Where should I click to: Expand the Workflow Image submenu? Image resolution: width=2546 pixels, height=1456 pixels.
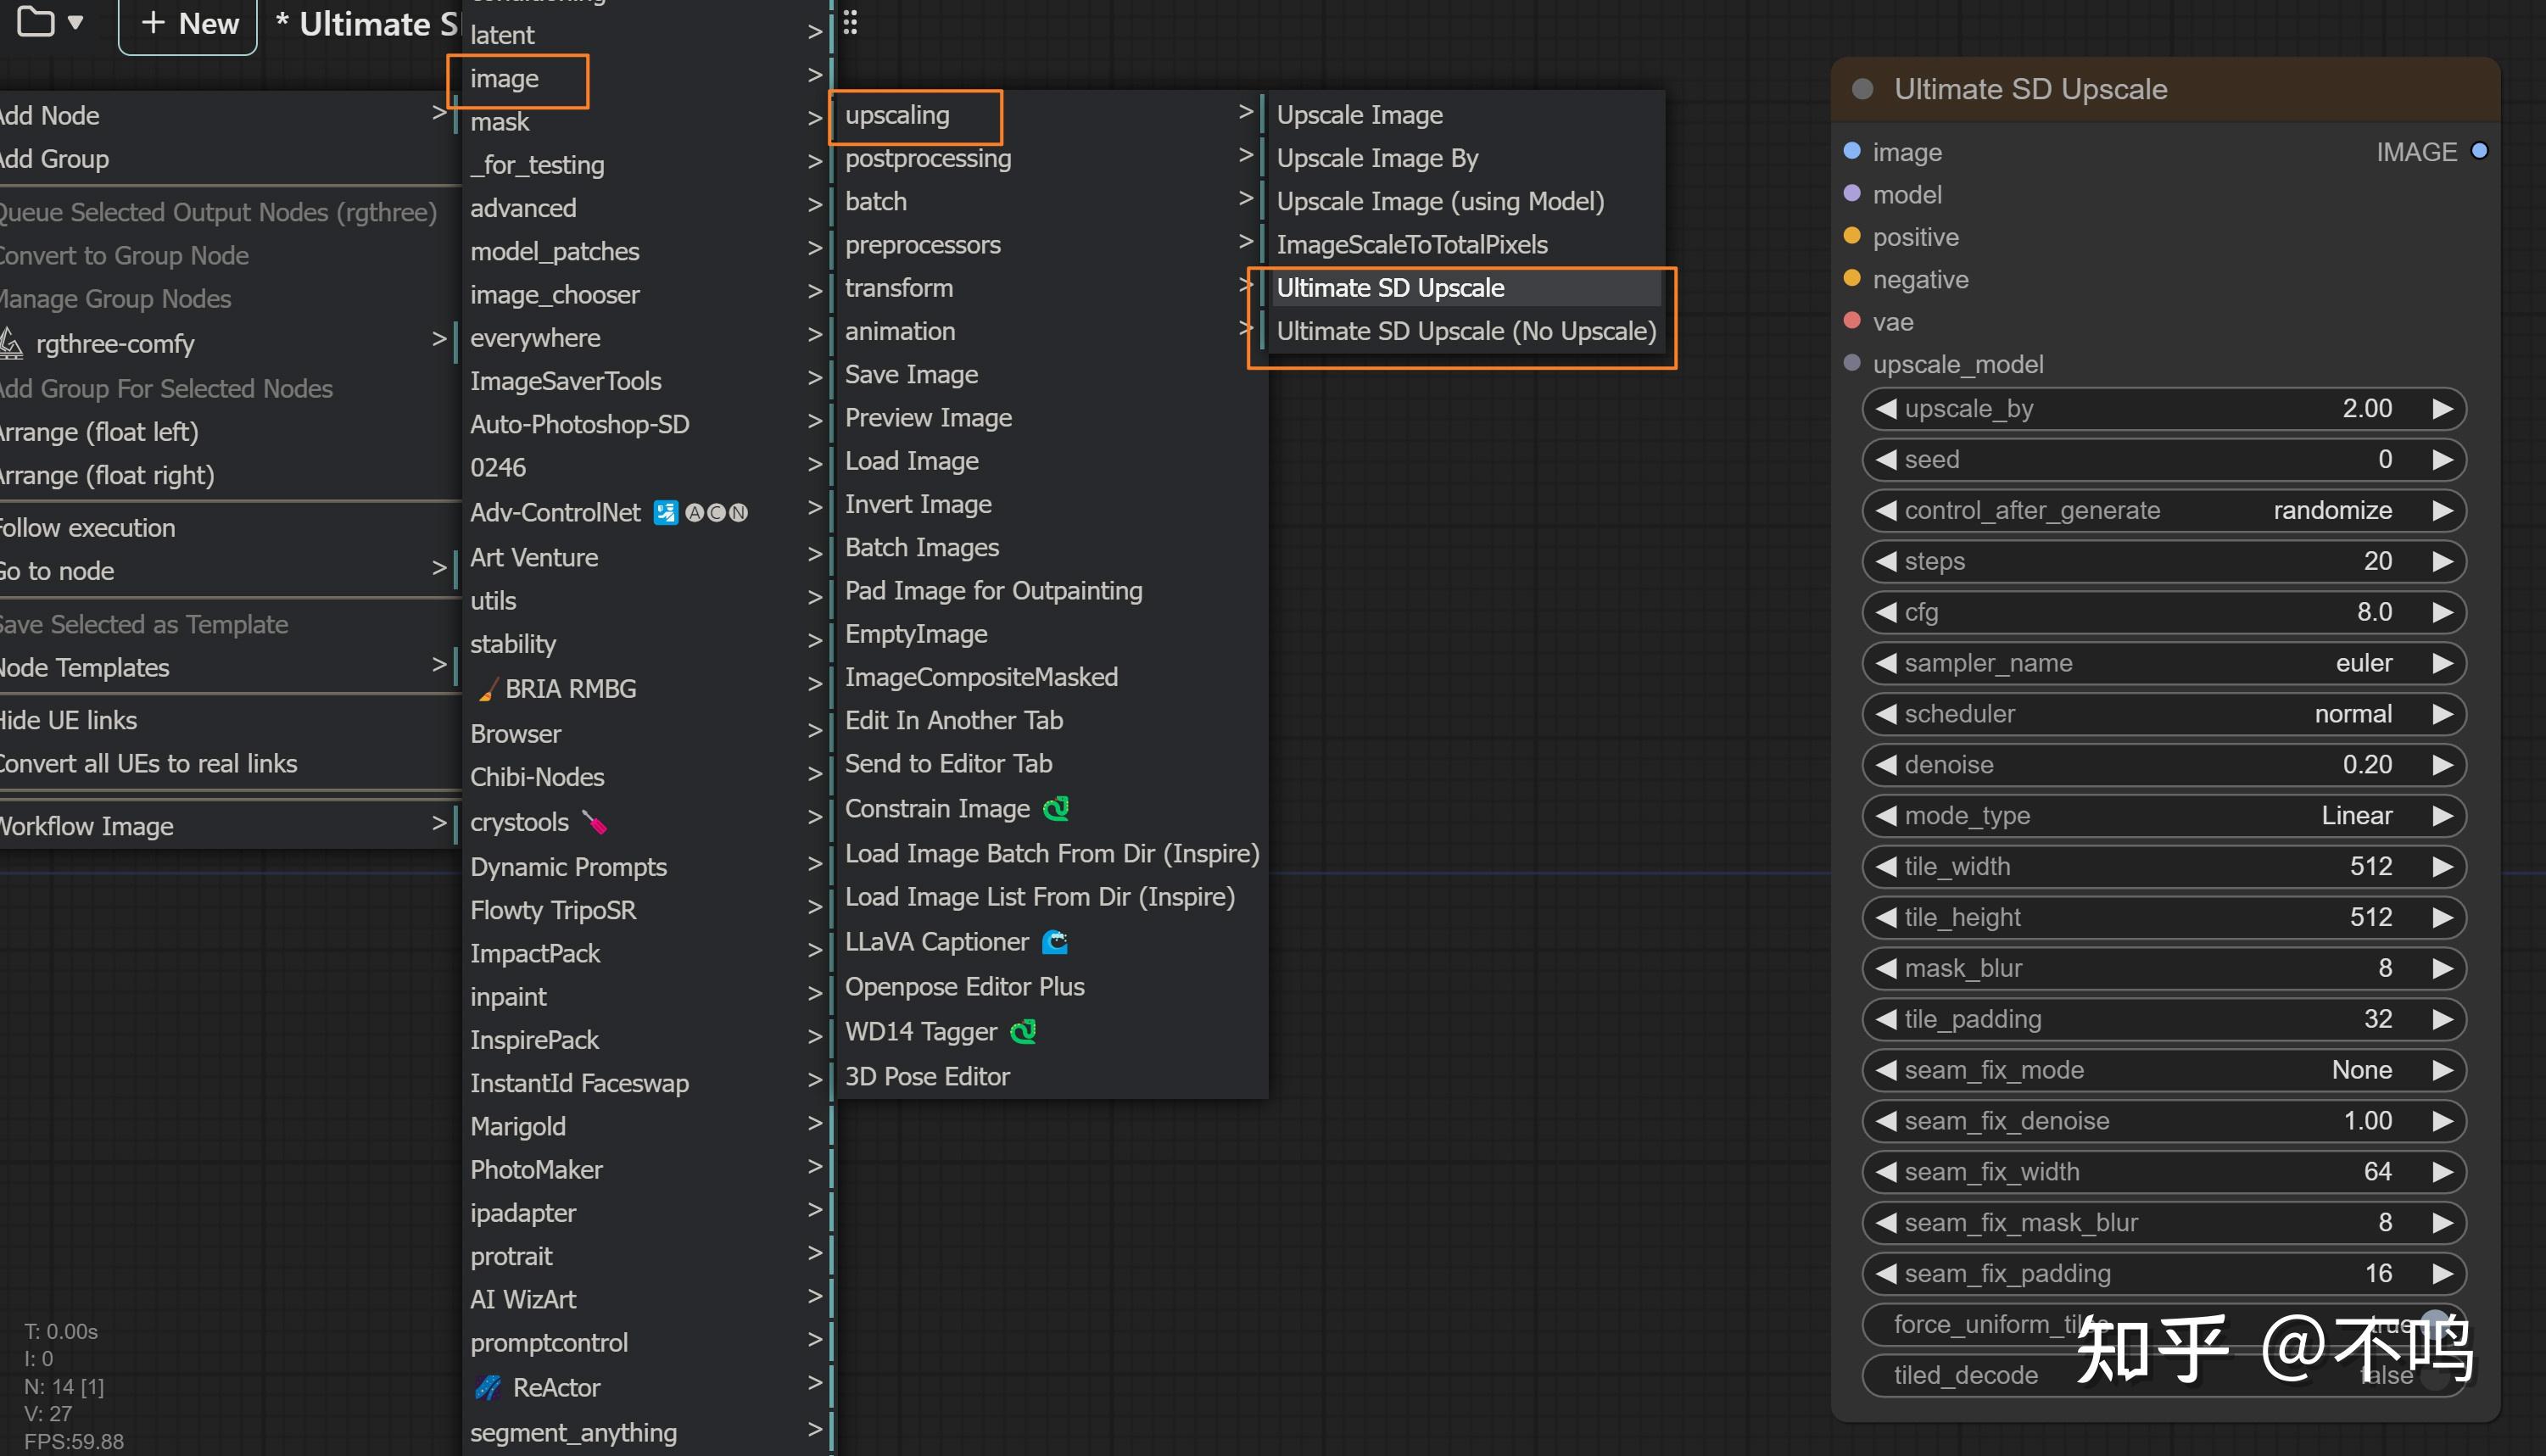click(228, 826)
